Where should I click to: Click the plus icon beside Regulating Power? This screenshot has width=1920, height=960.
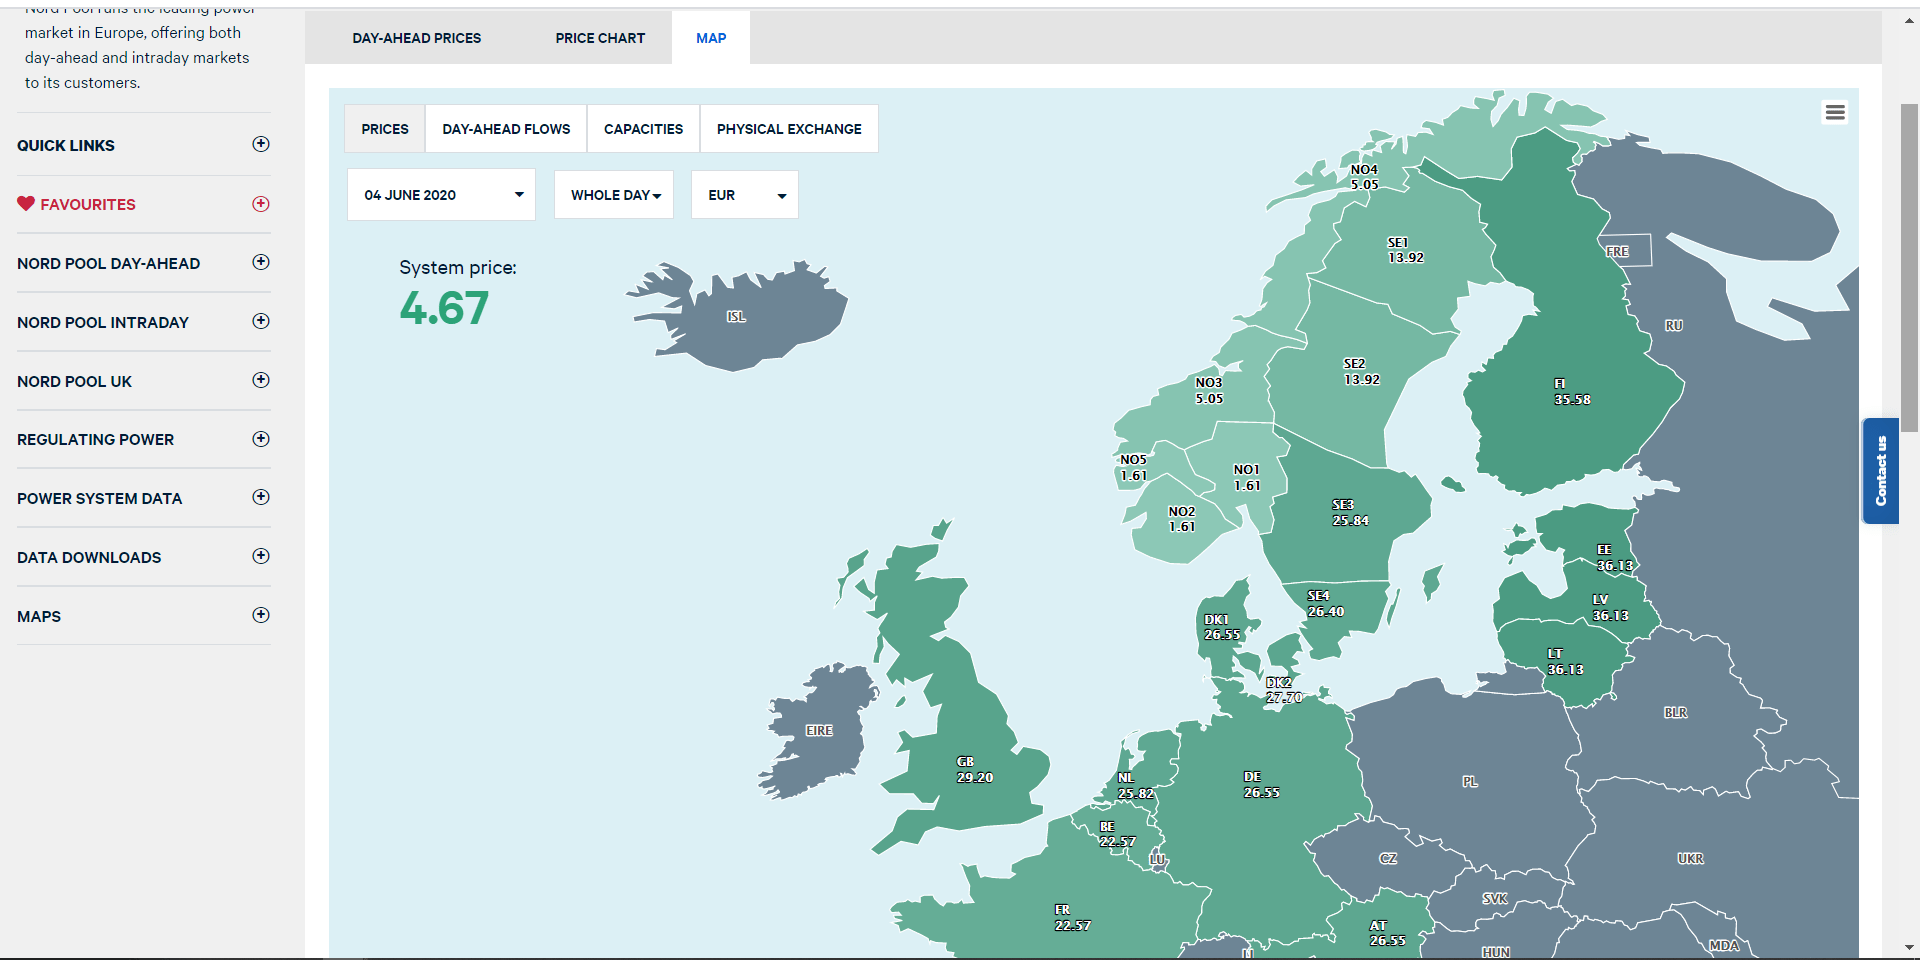click(261, 439)
